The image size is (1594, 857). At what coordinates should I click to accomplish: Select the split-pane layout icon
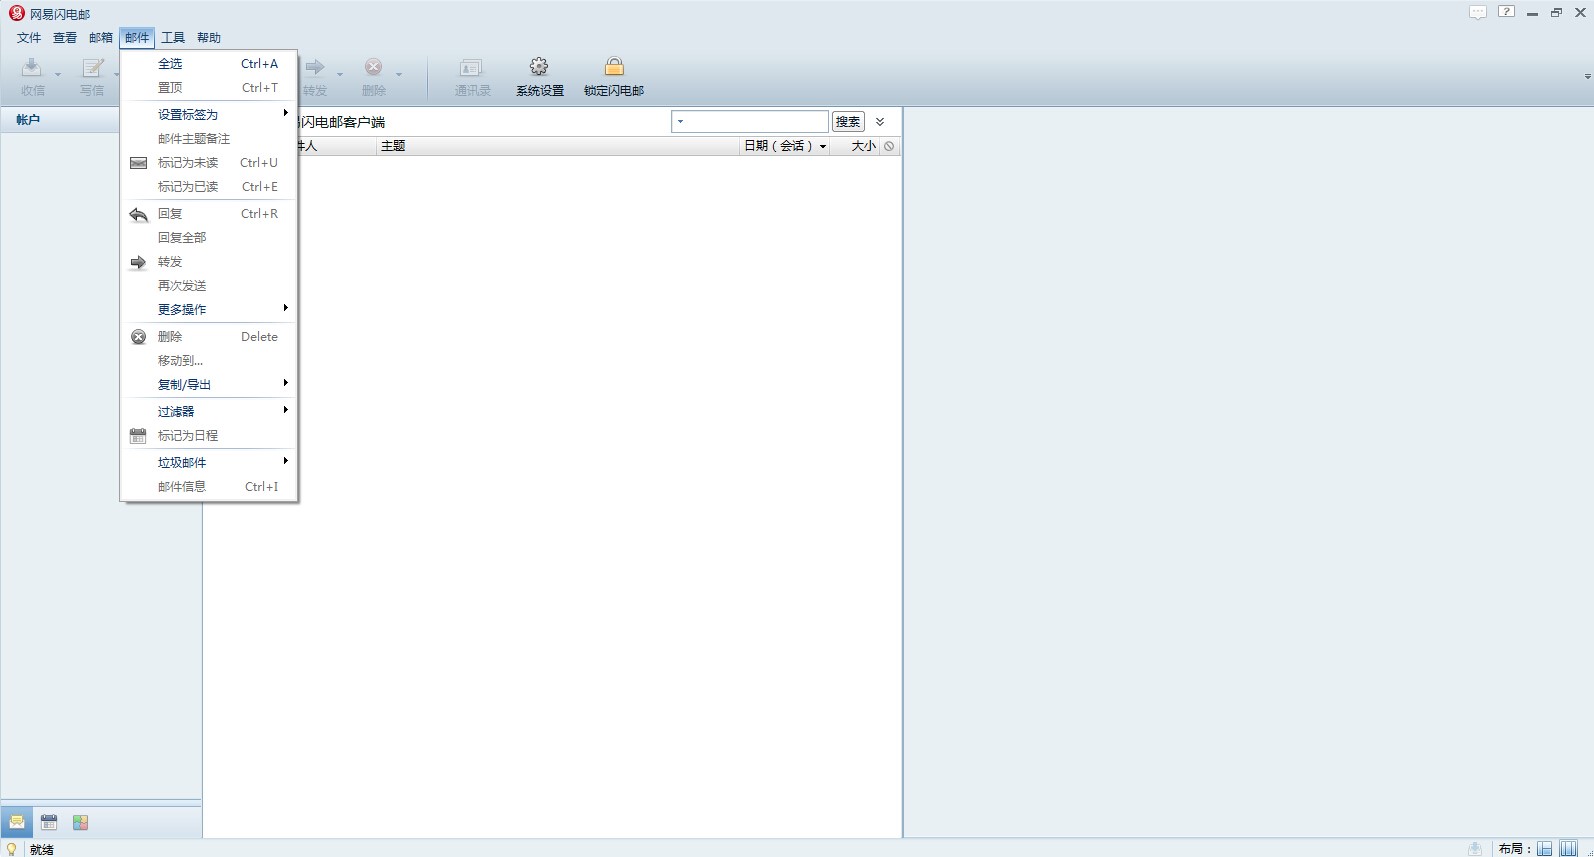(x=1545, y=849)
